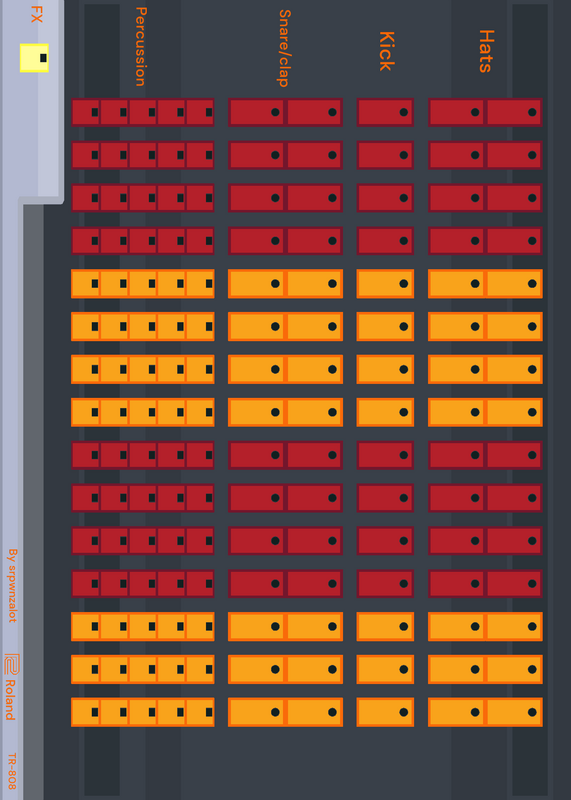This screenshot has width=571, height=800.
Task: Toggle the Hats pad beside Kick in the last row
Action: point(457,712)
